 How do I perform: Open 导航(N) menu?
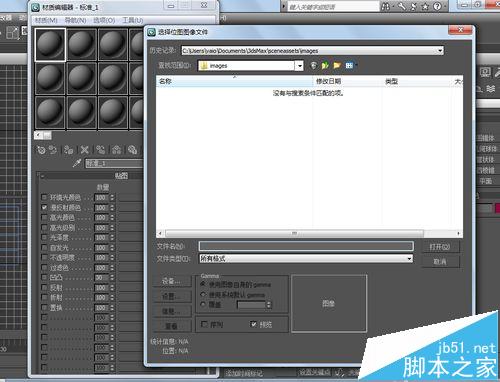tap(75, 20)
